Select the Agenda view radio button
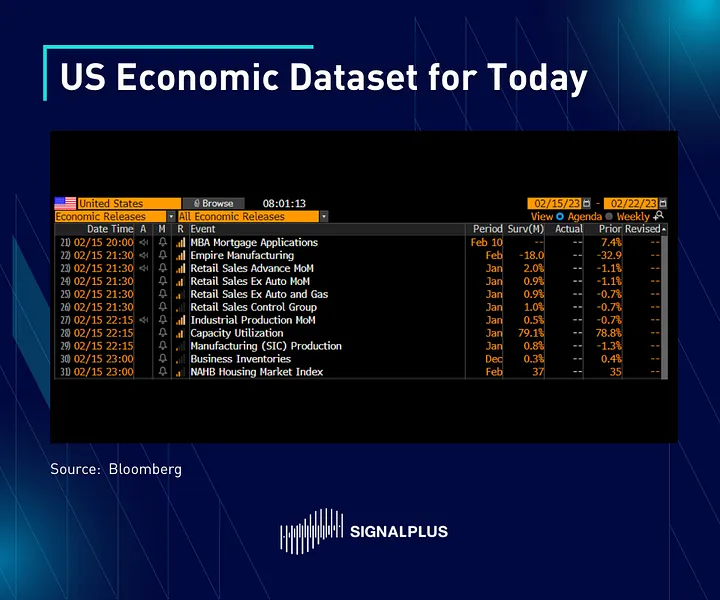Viewport: 720px width, 600px height. 560,216
